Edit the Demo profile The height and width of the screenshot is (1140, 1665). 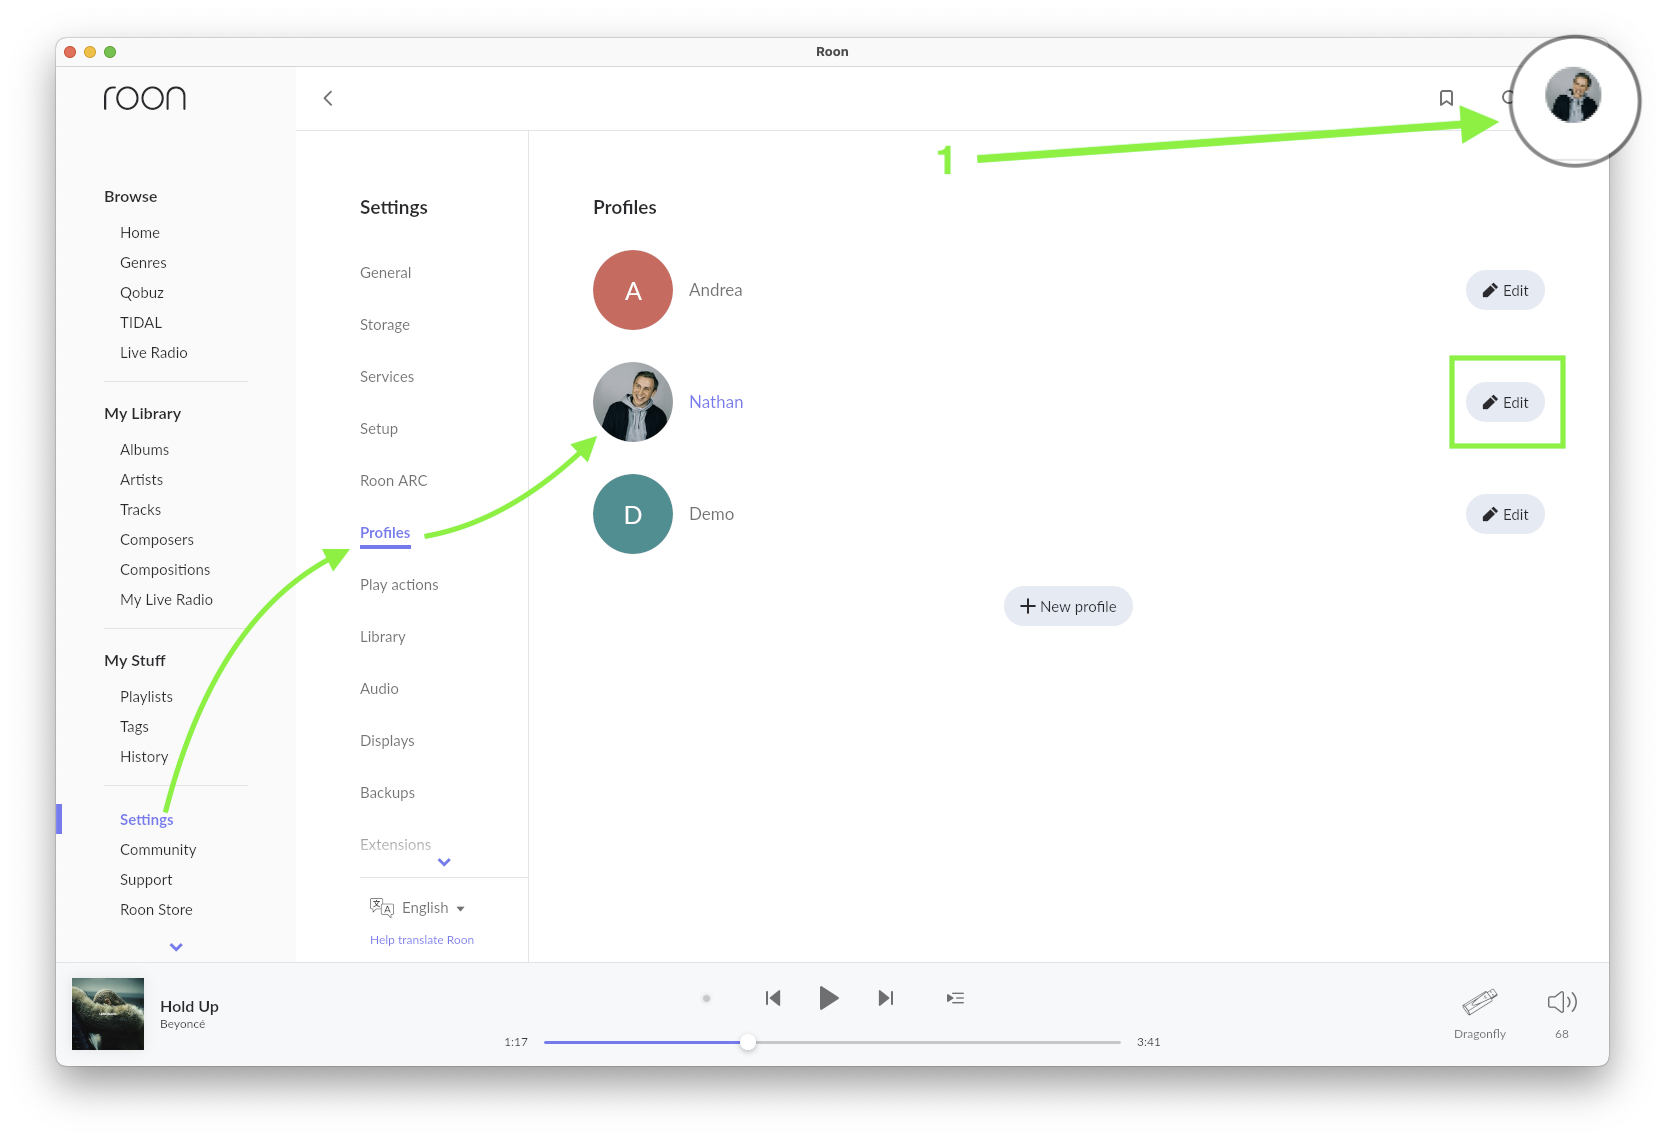tap(1505, 514)
